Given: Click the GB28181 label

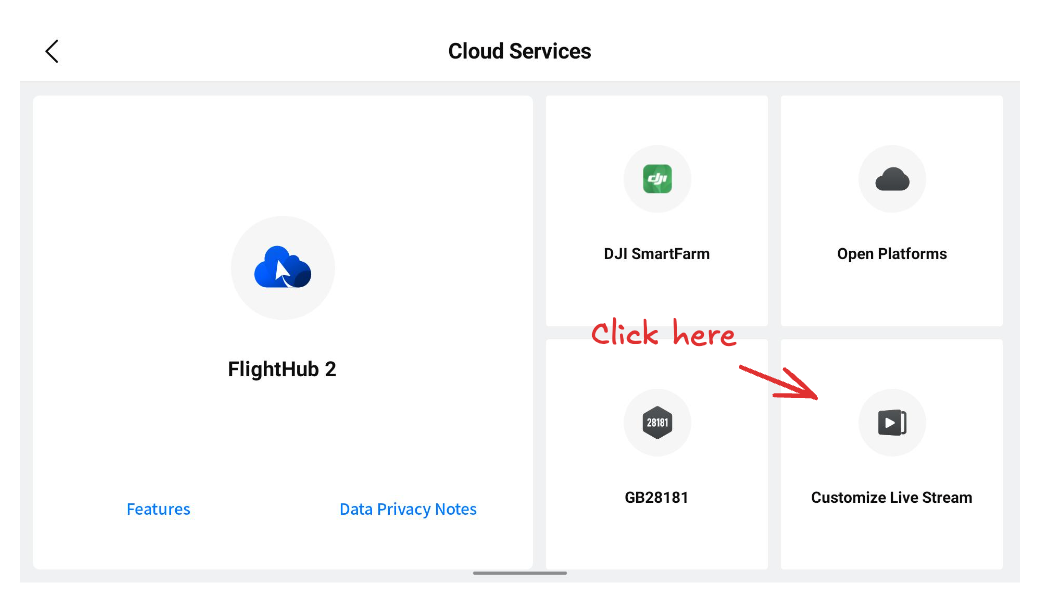Looking at the screenshot, I should tap(657, 498).
